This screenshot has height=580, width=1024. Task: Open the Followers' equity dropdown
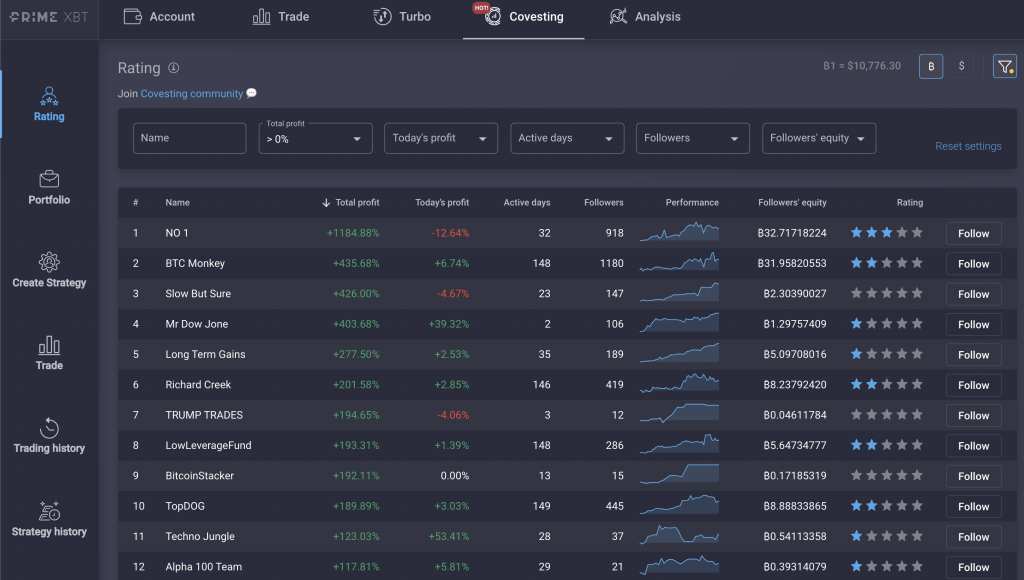point(818,138)
